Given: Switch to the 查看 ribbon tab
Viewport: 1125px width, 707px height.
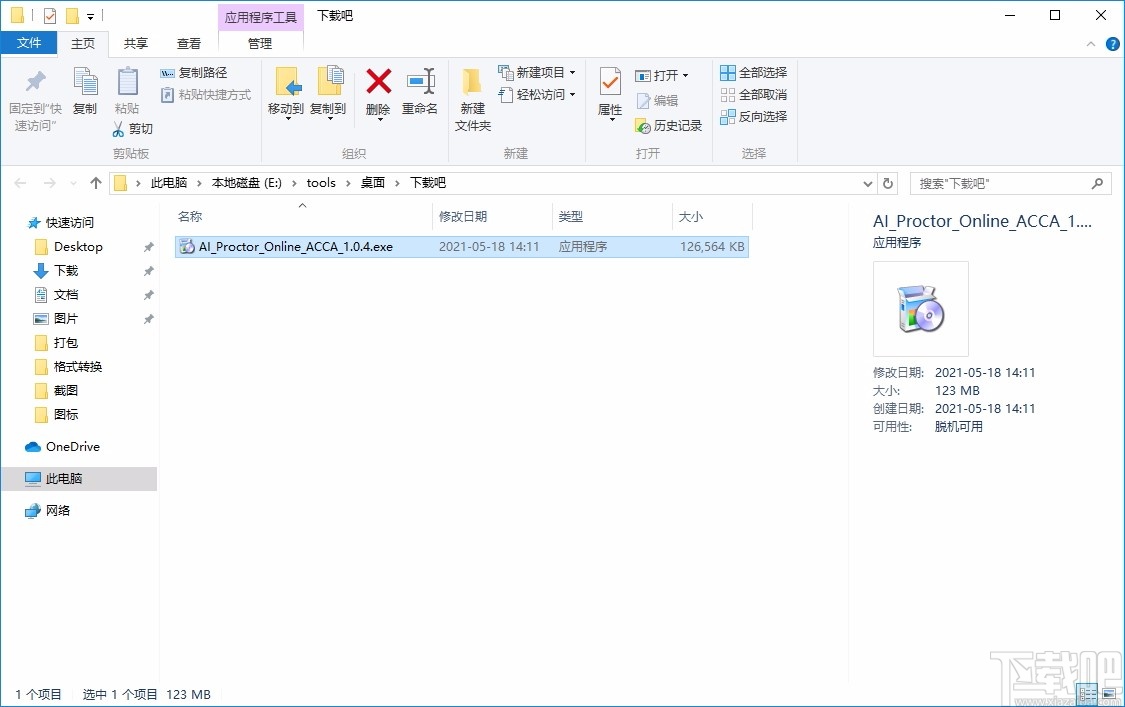Looking at the screenshot, I should pyautogui.click(x=189, y=43).
